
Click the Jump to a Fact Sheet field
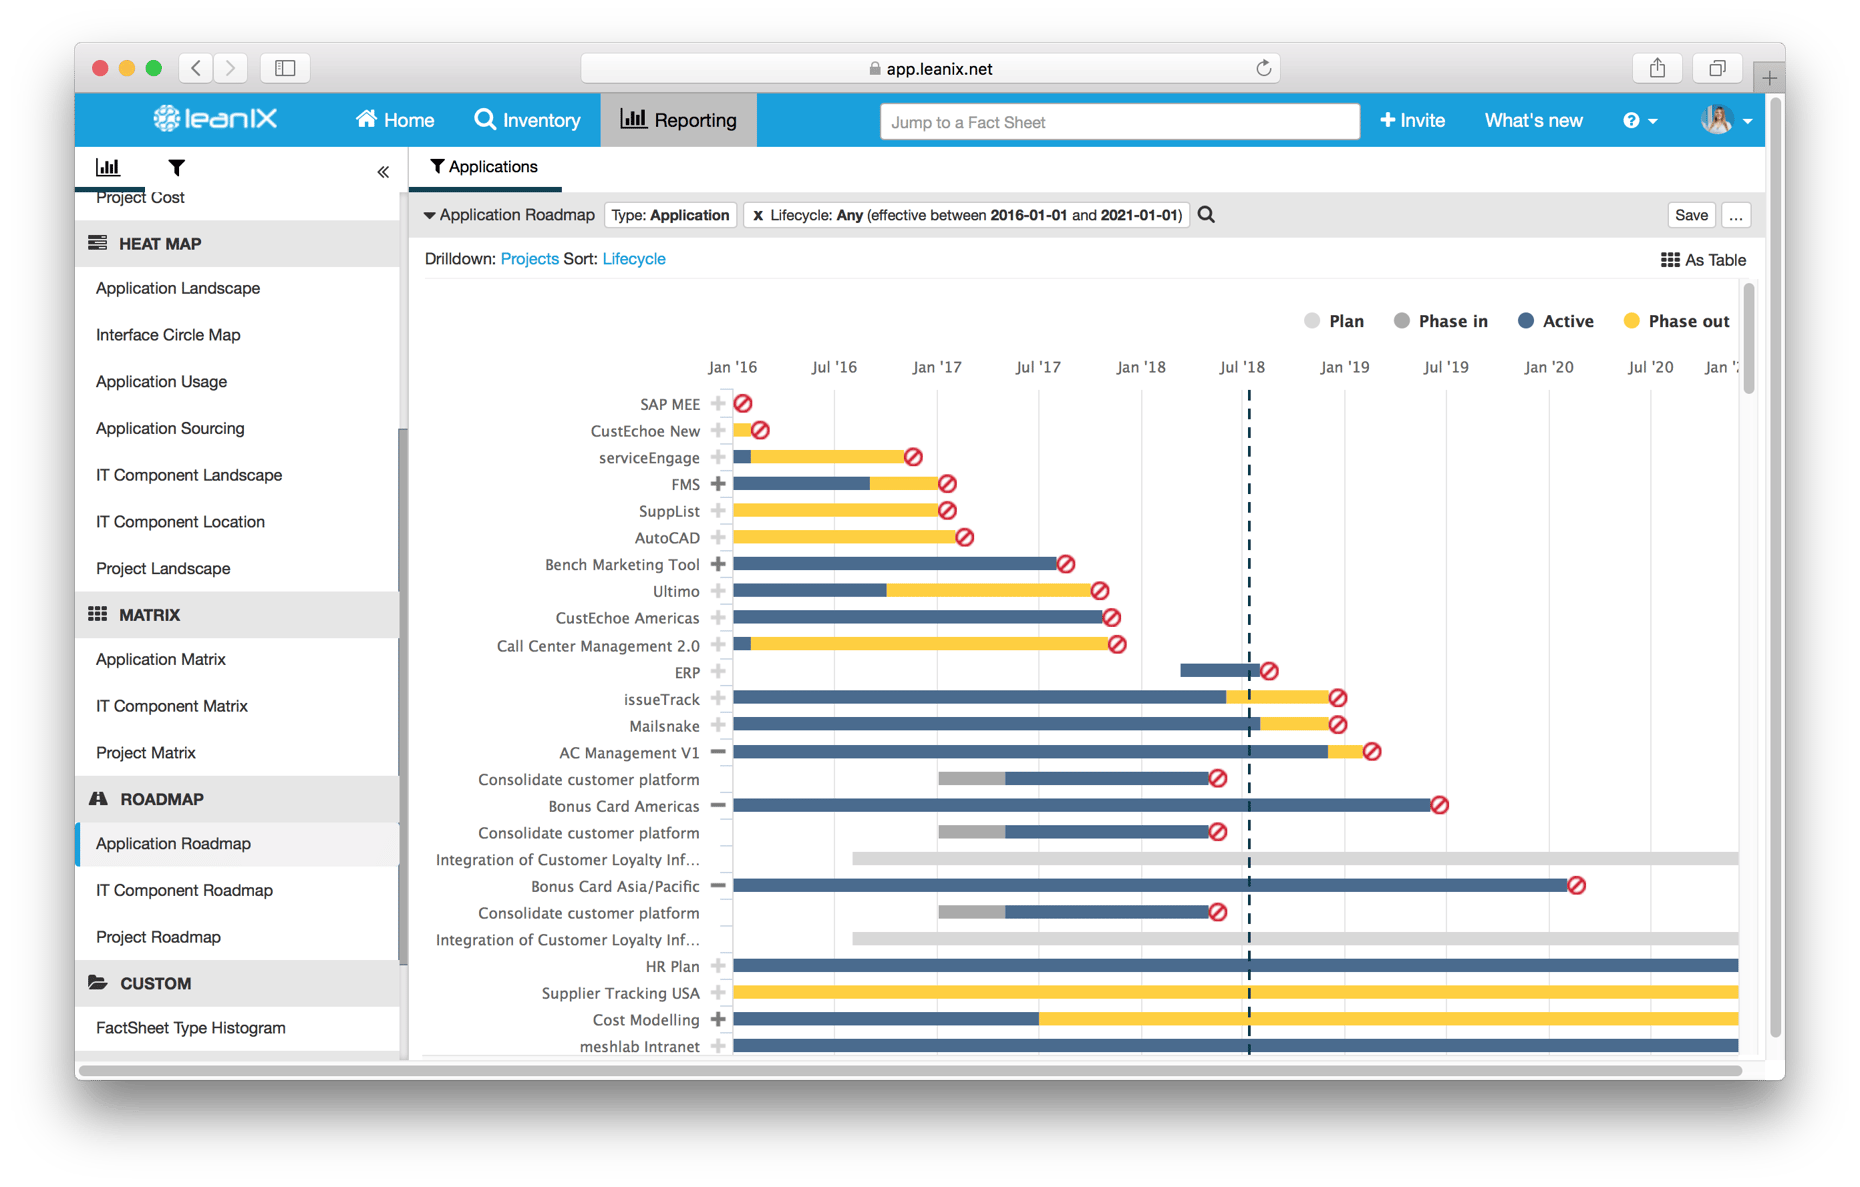point(1119,121)
